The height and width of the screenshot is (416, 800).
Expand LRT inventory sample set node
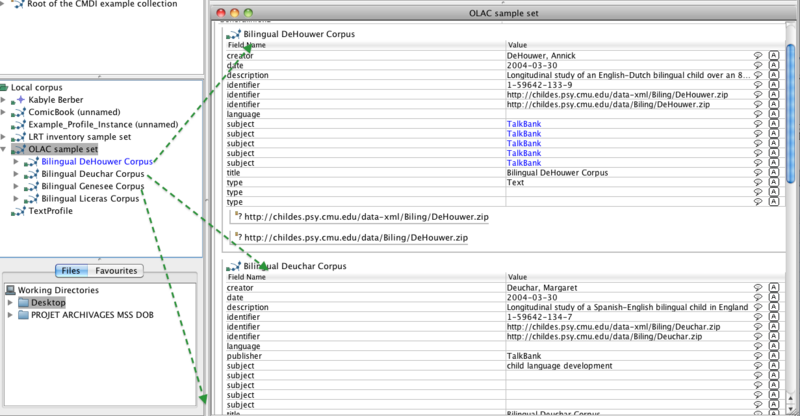3,137
